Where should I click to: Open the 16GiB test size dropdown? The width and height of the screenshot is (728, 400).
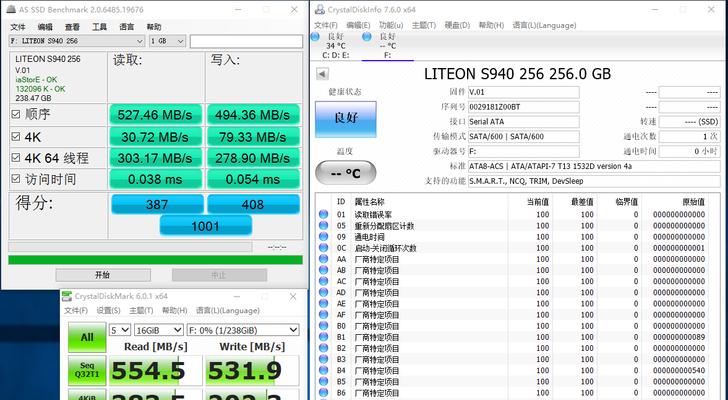click(159, 330)
